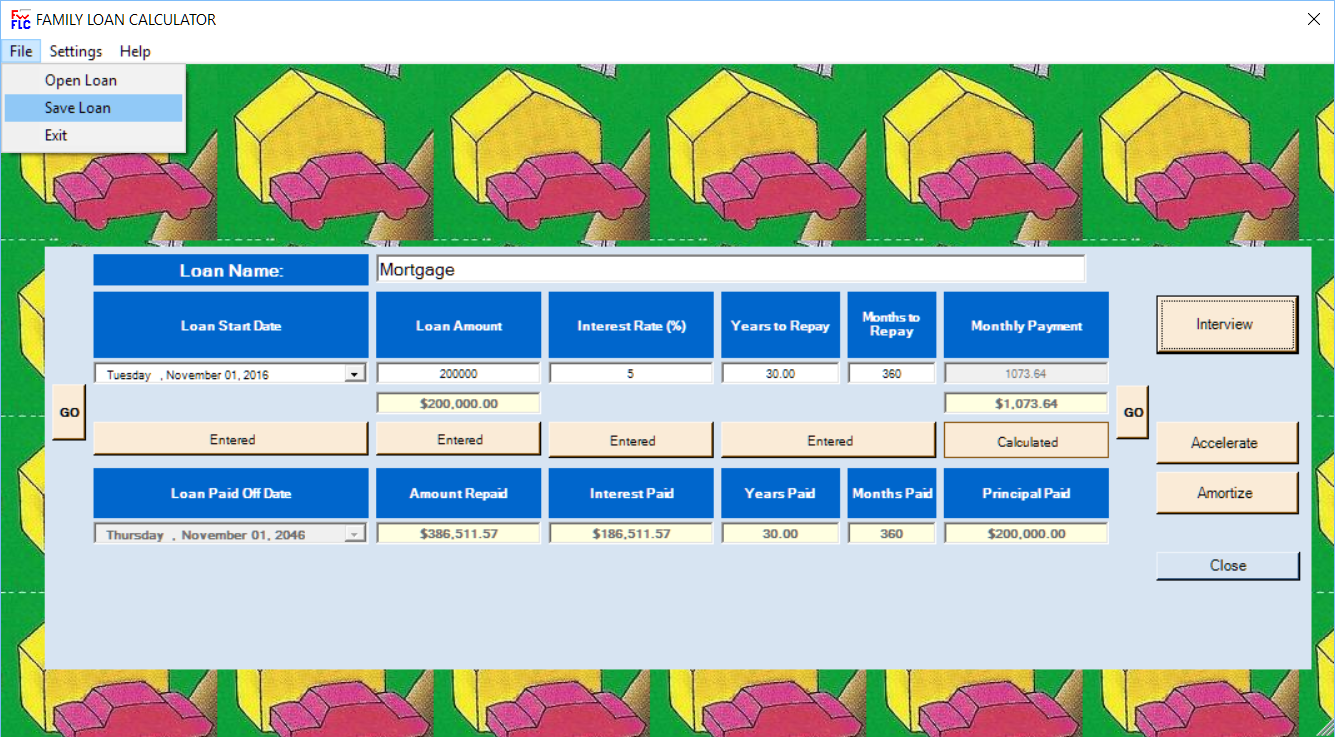Open the File menu

pos(21,51)
